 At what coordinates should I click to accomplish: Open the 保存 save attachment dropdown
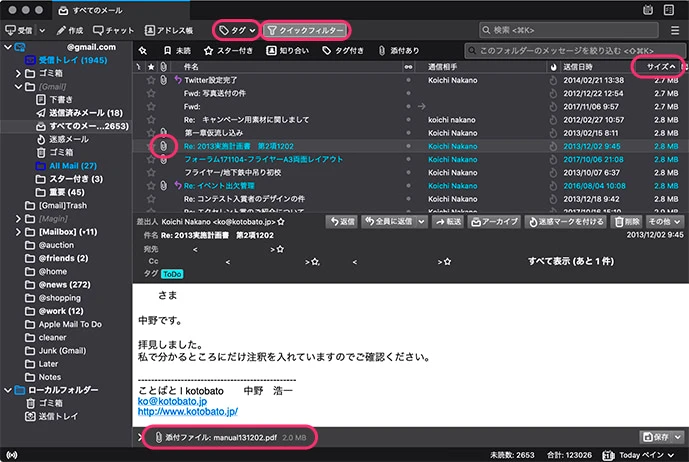click(657, 436)
